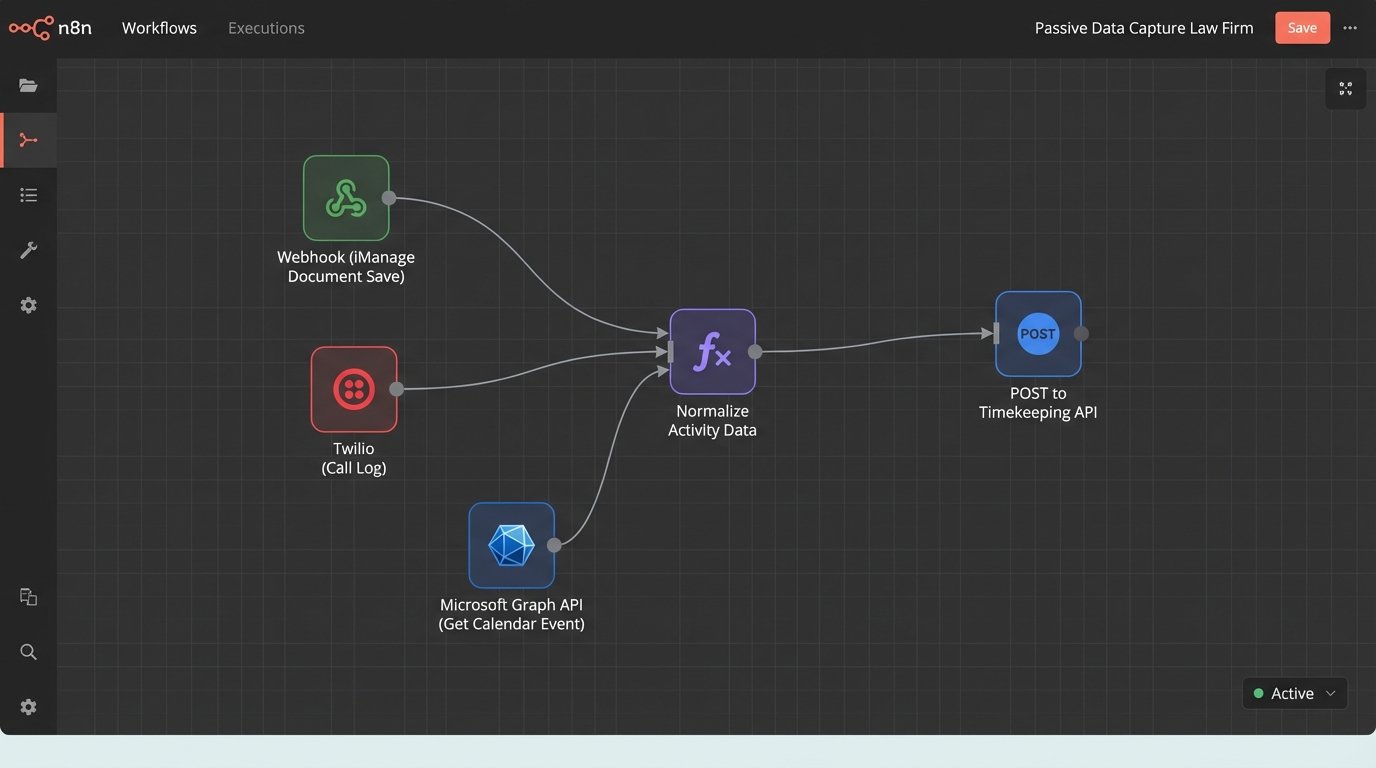
Task: Click the wrench tools icon in sidebar
Action: click(28, 250)
